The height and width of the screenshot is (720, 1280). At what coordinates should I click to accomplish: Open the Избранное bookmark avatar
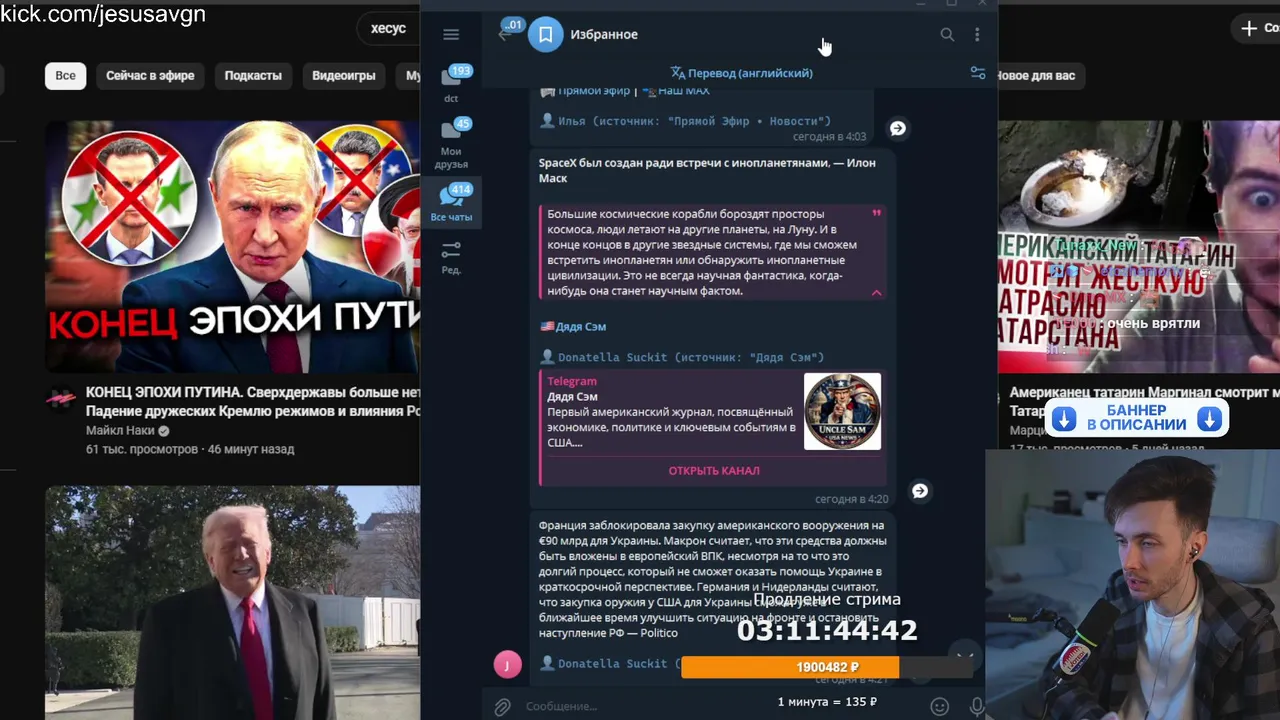tap(545, 34)
